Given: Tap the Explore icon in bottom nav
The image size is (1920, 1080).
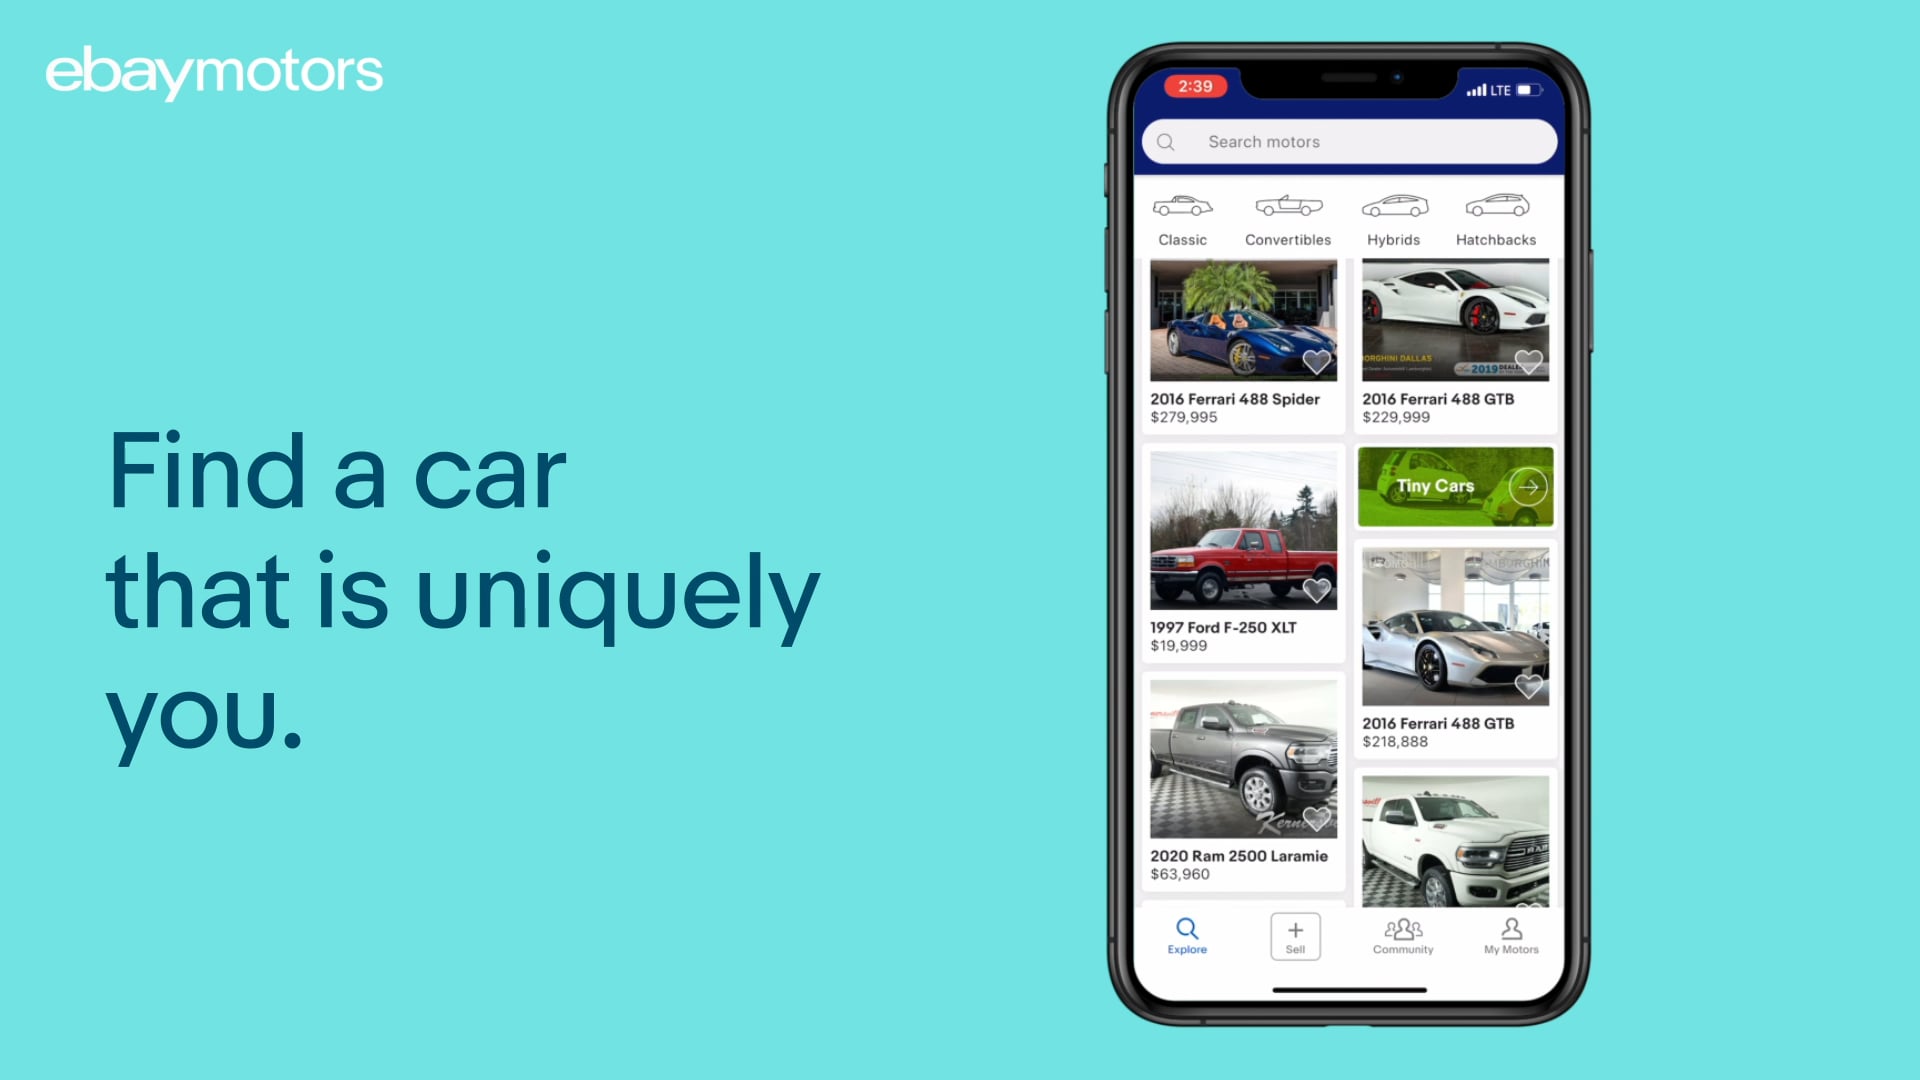Looking at the screenshot, I should tap(1187, 935).
